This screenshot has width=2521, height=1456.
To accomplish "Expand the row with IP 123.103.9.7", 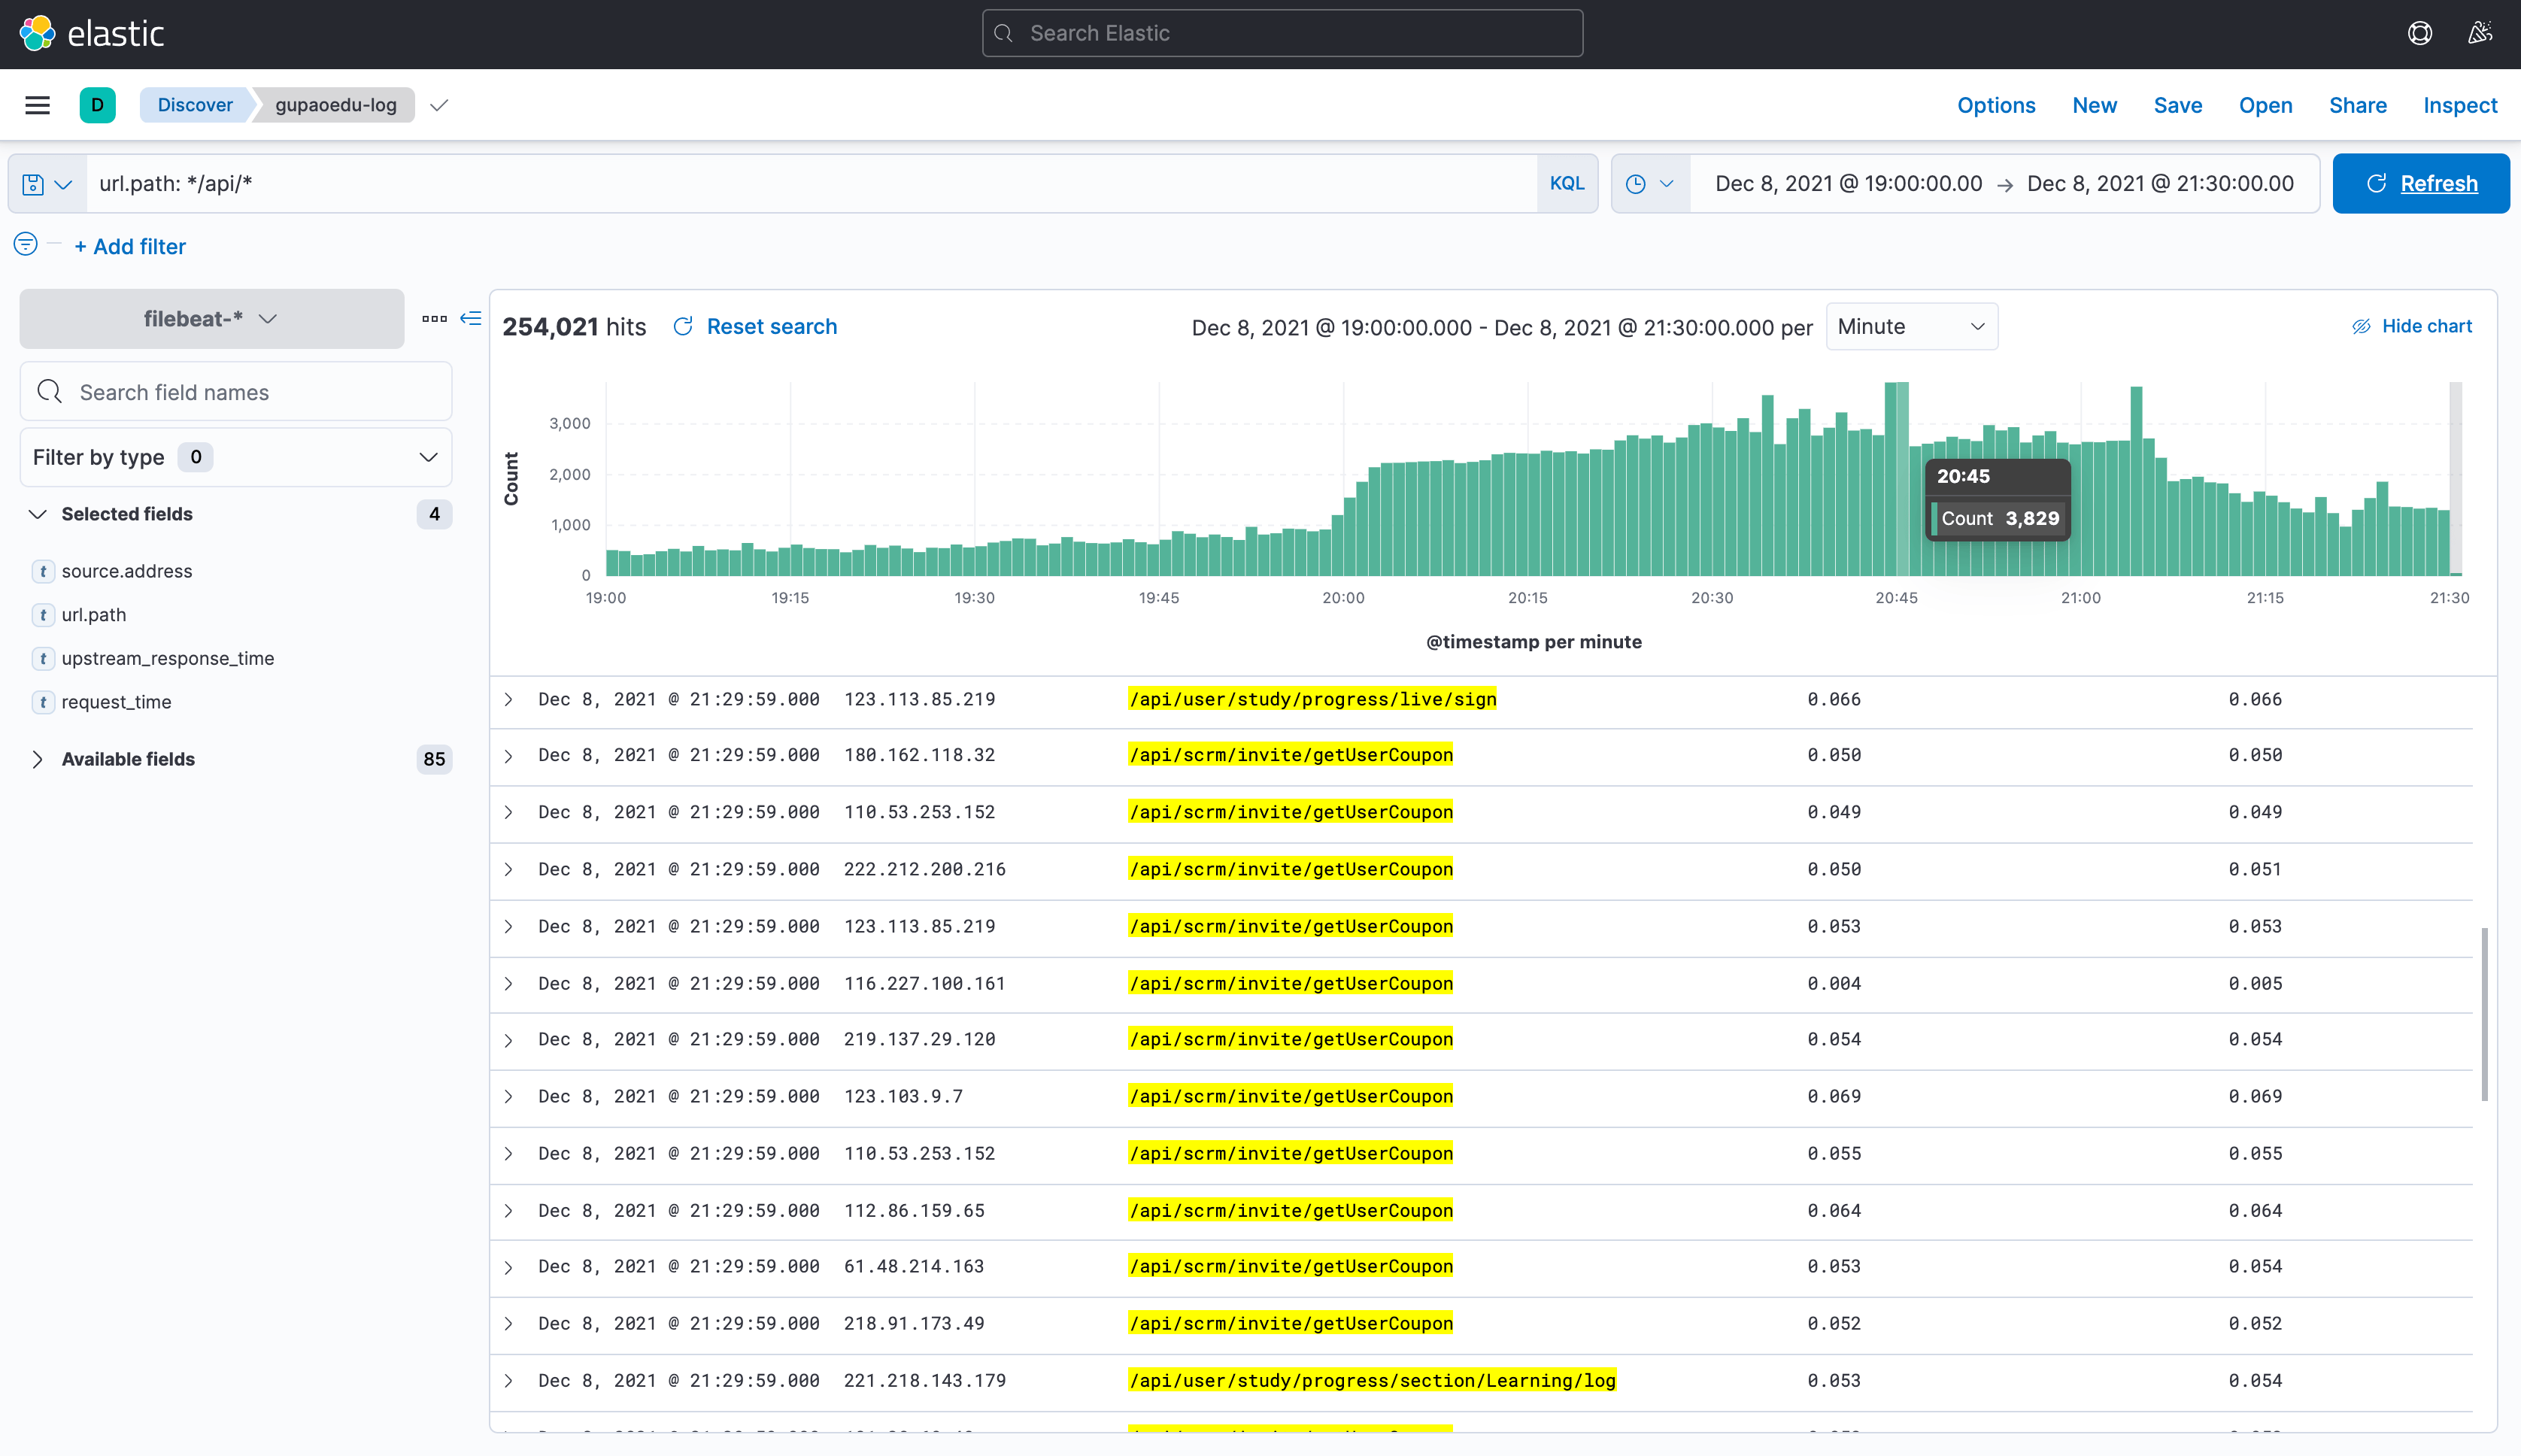I will (x=508, y=1097).
